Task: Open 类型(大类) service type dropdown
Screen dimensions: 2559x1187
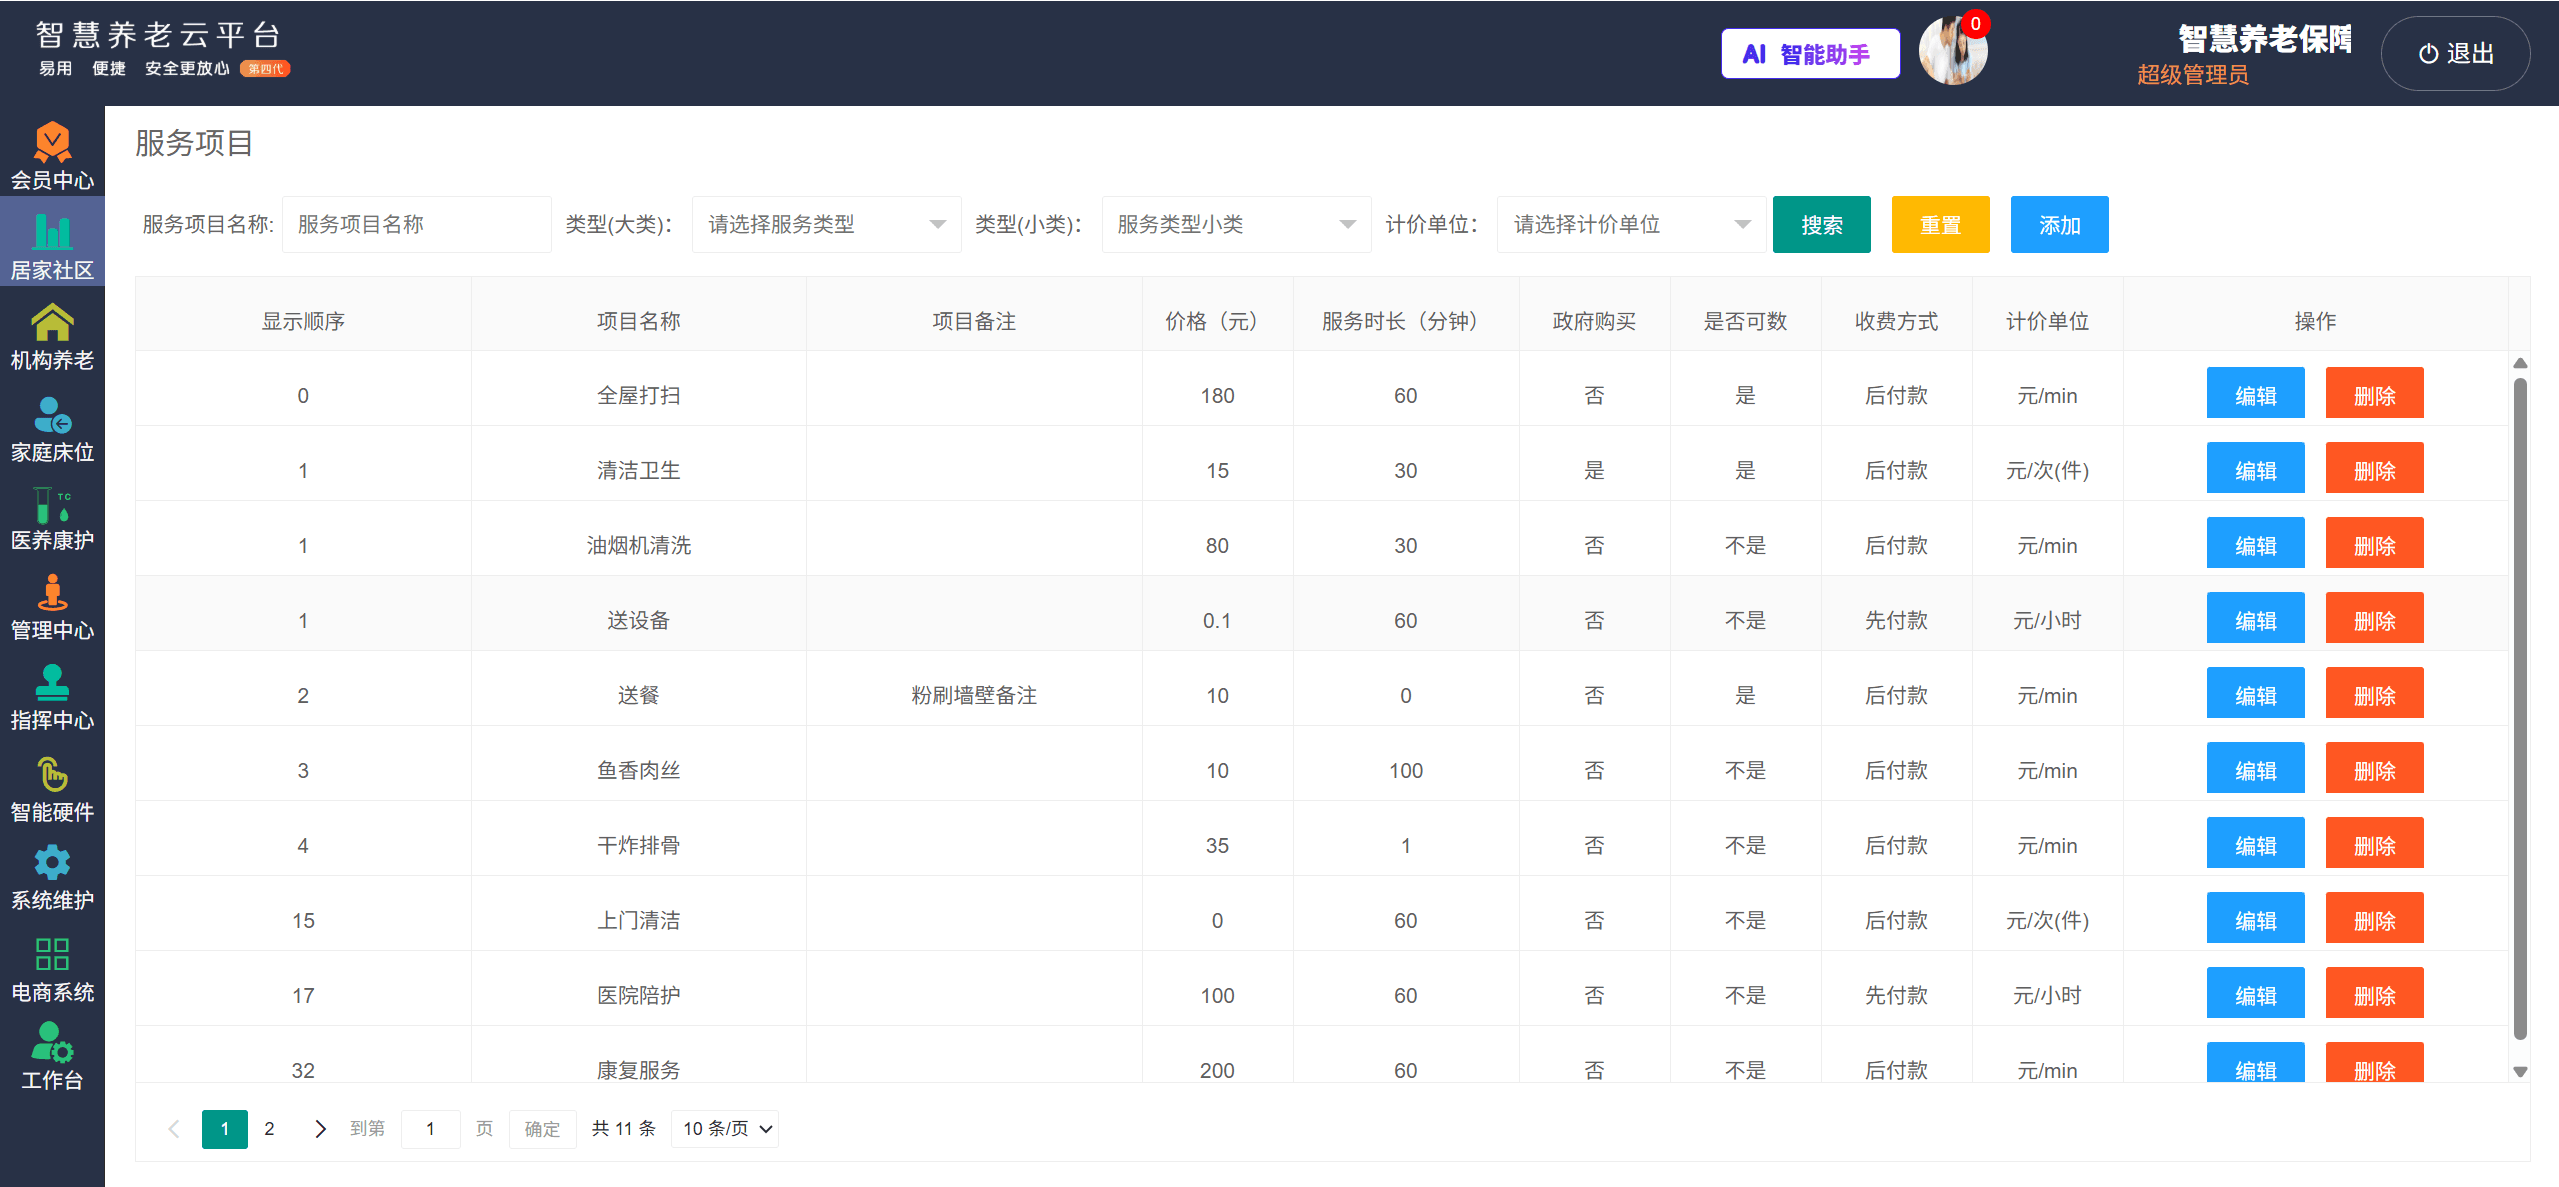Action: coord(826,224)
